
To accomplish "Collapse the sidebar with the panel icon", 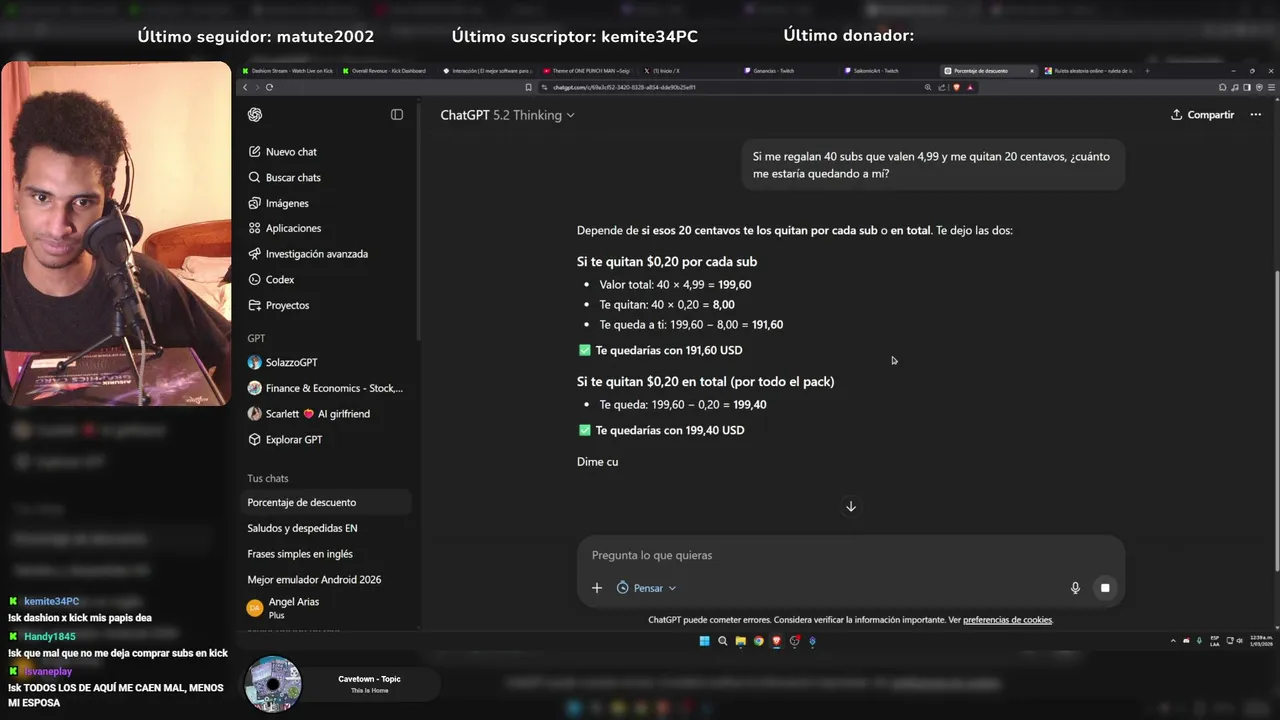I will [x=397, y=115].
